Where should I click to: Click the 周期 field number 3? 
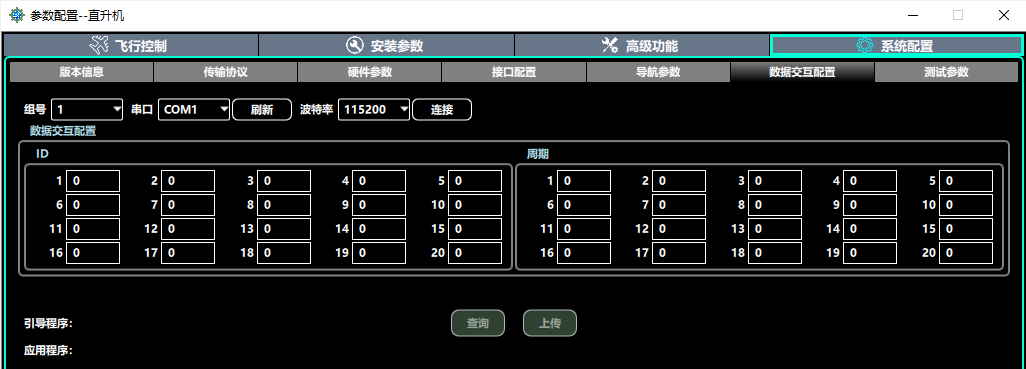tap(775, 181)
